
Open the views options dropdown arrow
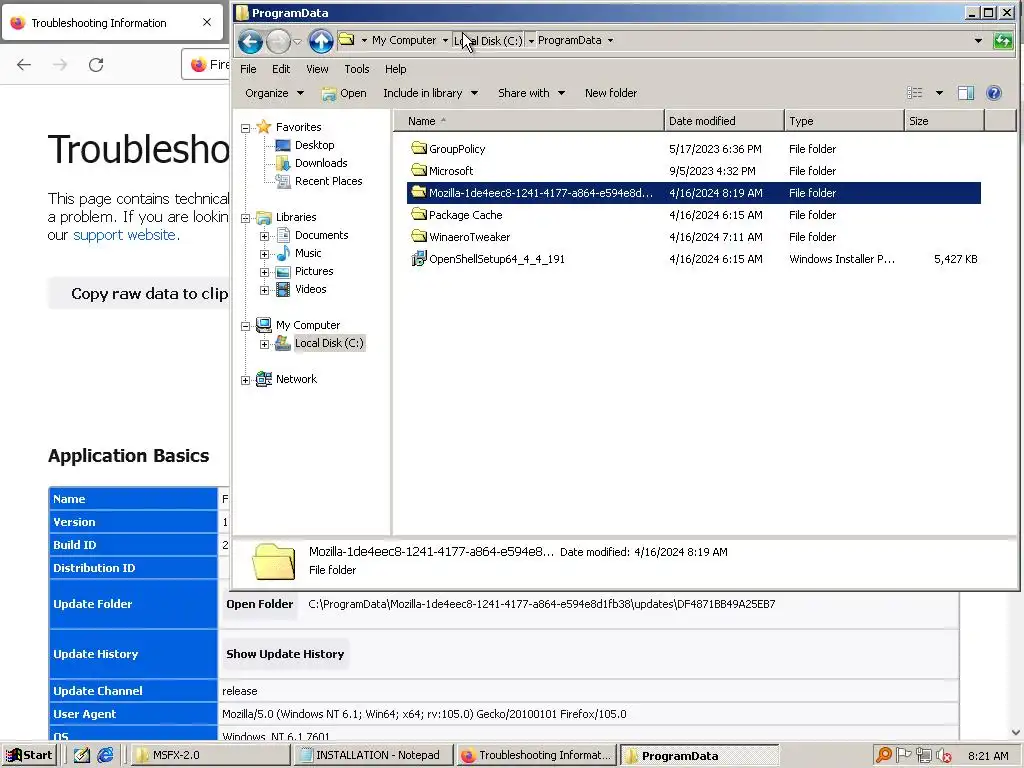point(939,93)
